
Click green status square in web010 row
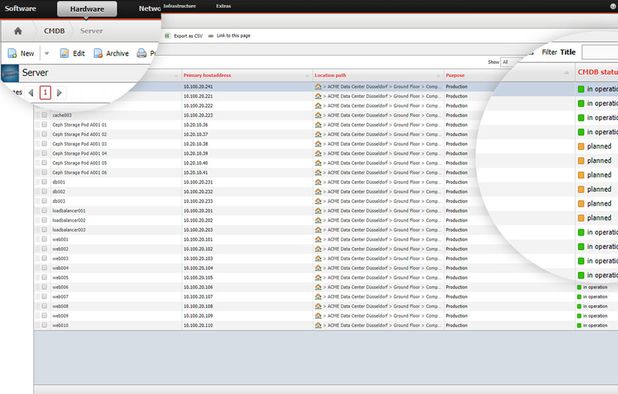coord(579,325)
